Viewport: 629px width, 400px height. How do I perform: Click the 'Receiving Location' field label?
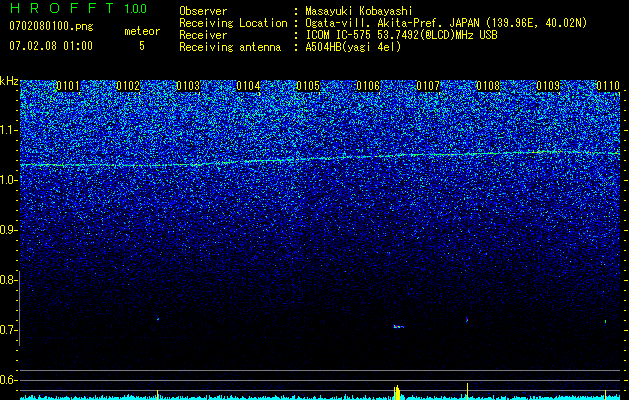click(x=233, y=23)
